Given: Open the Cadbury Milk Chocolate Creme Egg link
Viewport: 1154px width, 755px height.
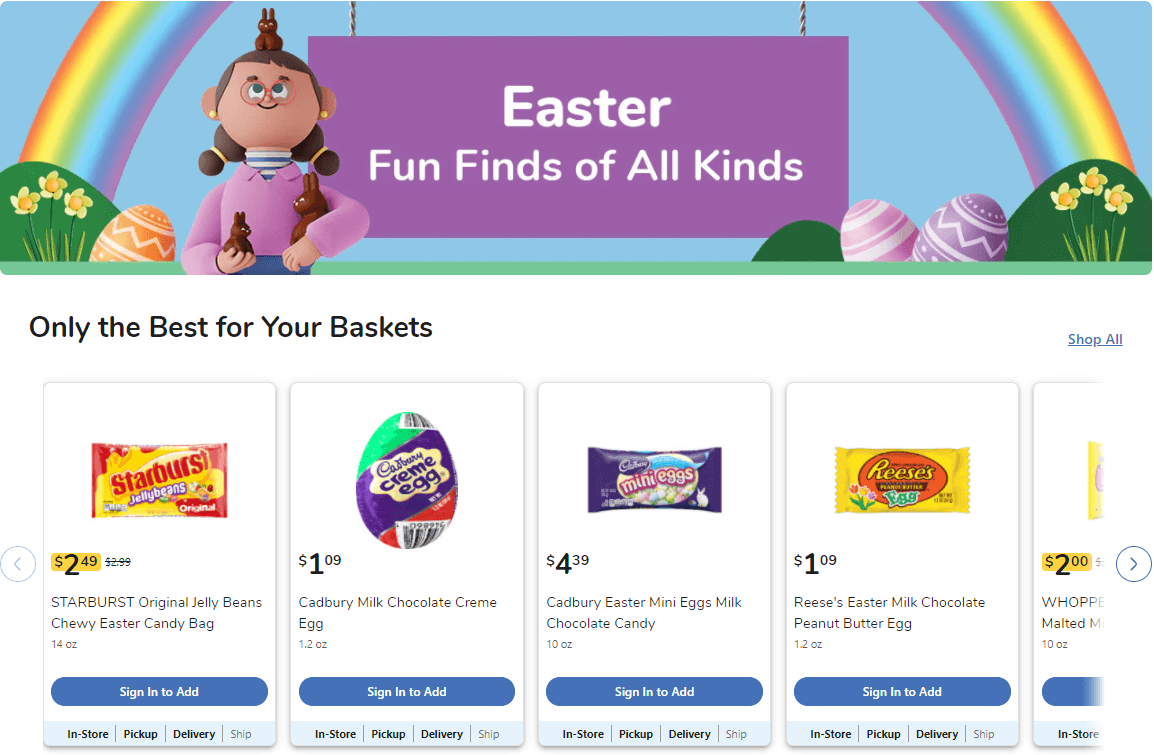Looking at the screenshot, I should (x=398, y=612).
